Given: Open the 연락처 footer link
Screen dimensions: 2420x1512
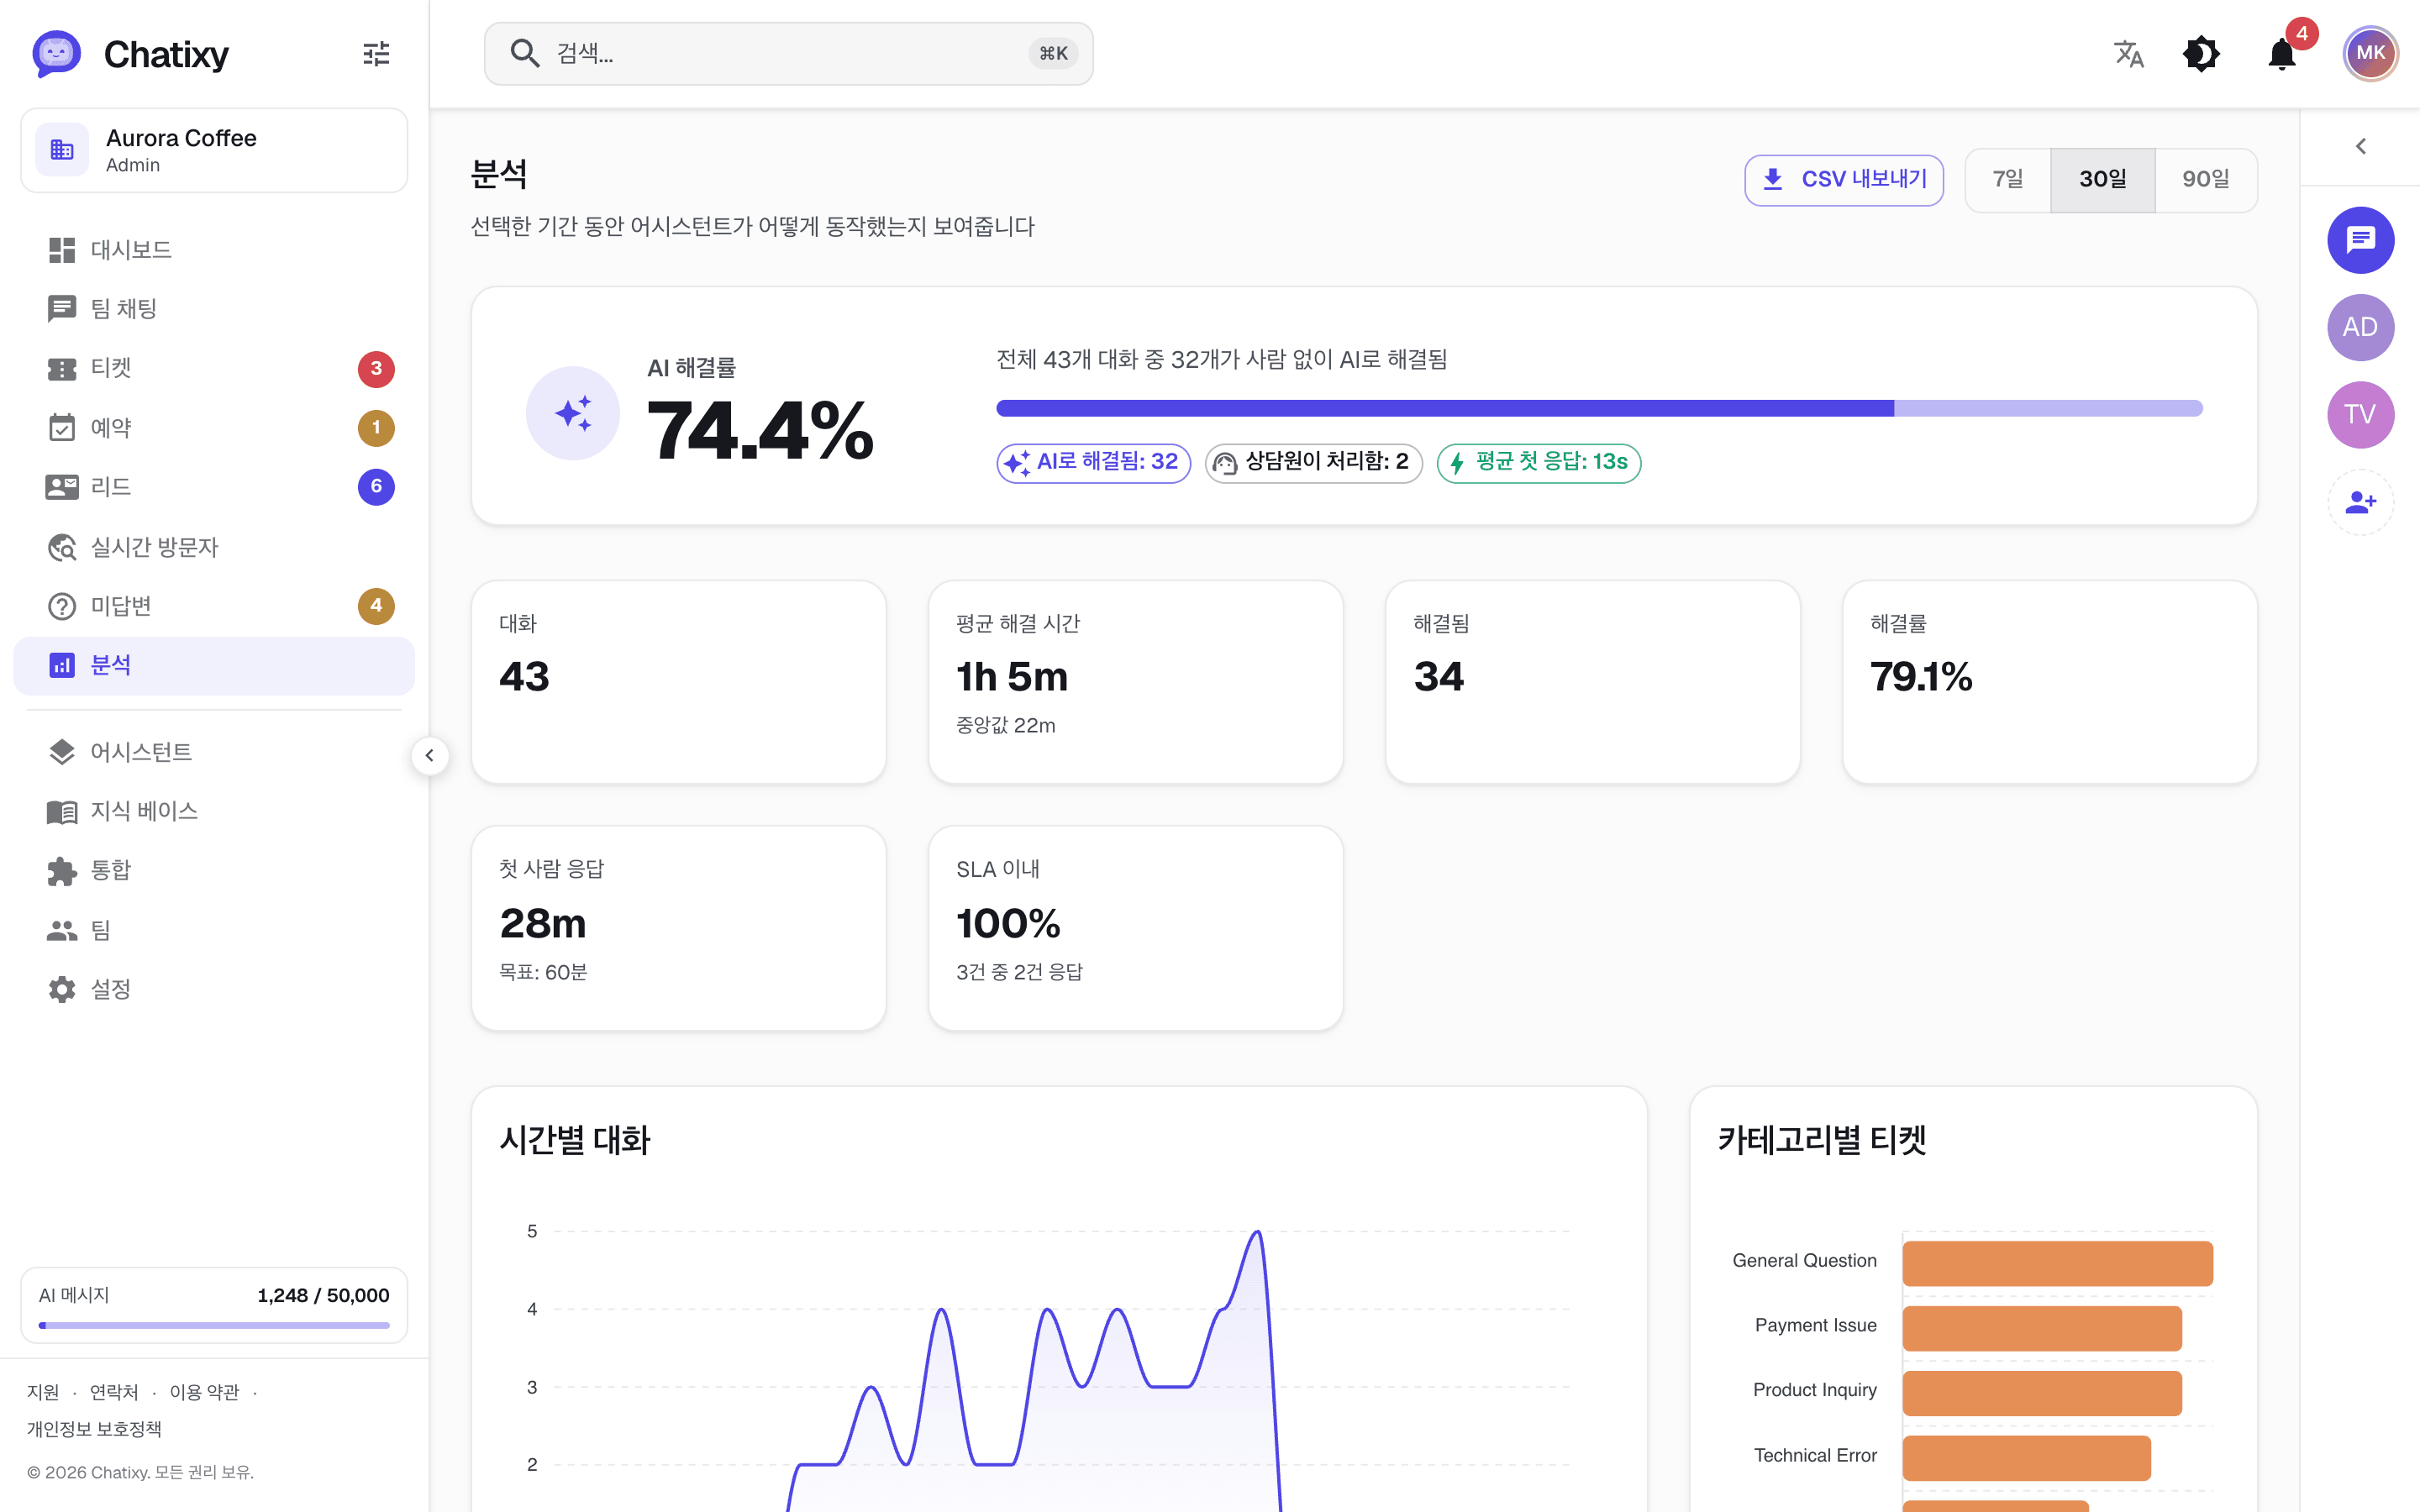Looking at the screenshot, I should click(114, 1392).
